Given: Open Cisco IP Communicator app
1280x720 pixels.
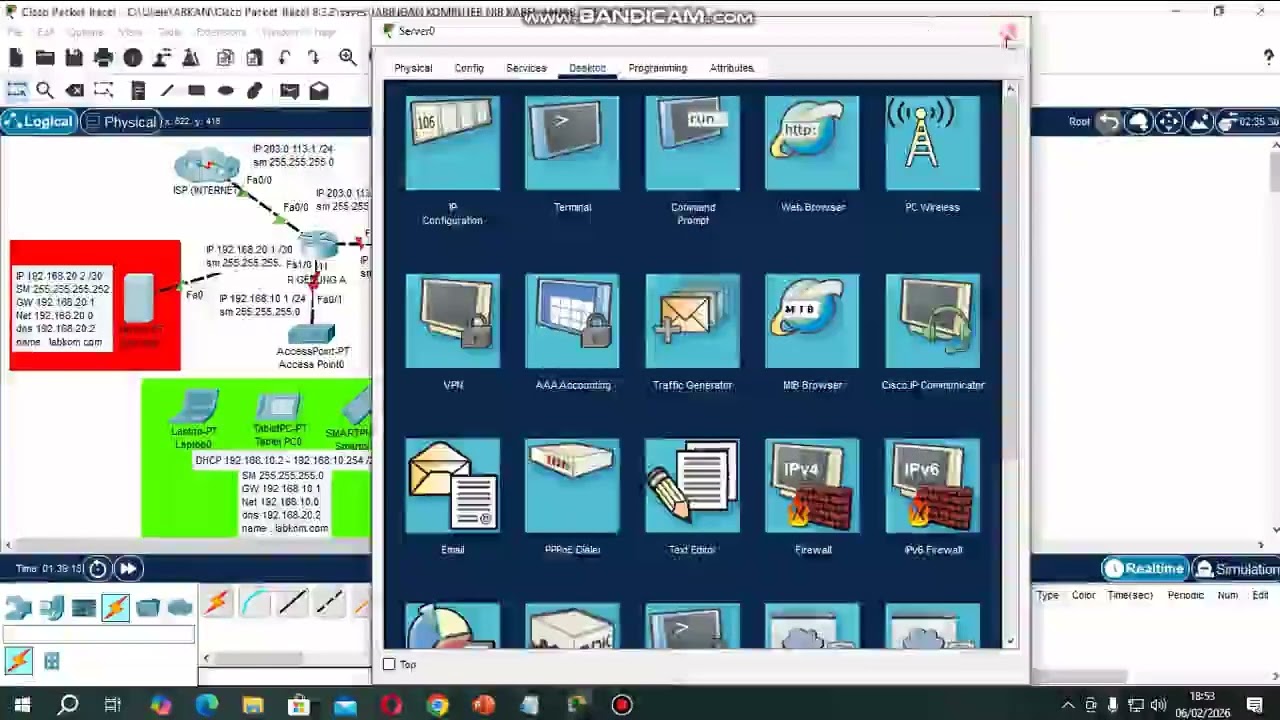Looking at the screenshot, I should pyautogui.click(x=932, y=320).
